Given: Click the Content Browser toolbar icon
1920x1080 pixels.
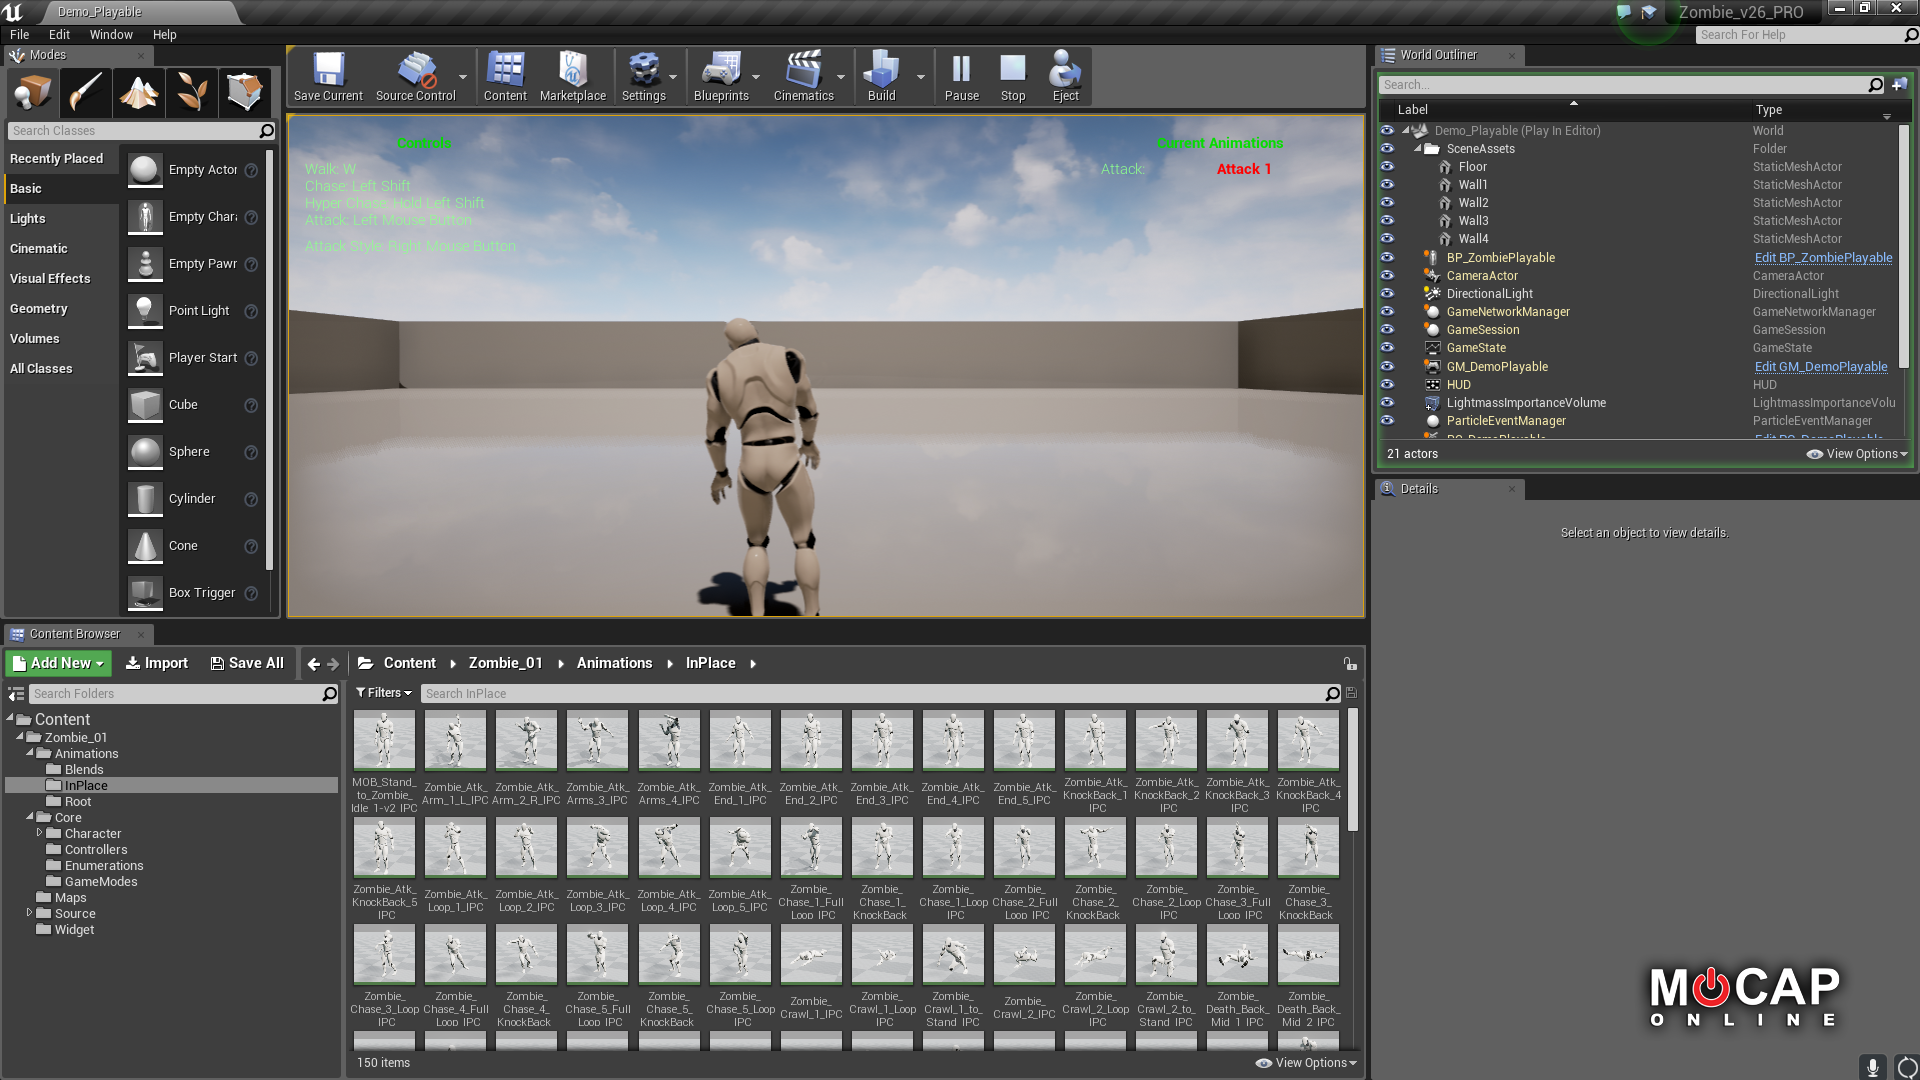Looking at the screenshot, I should (x=504, y=76).
